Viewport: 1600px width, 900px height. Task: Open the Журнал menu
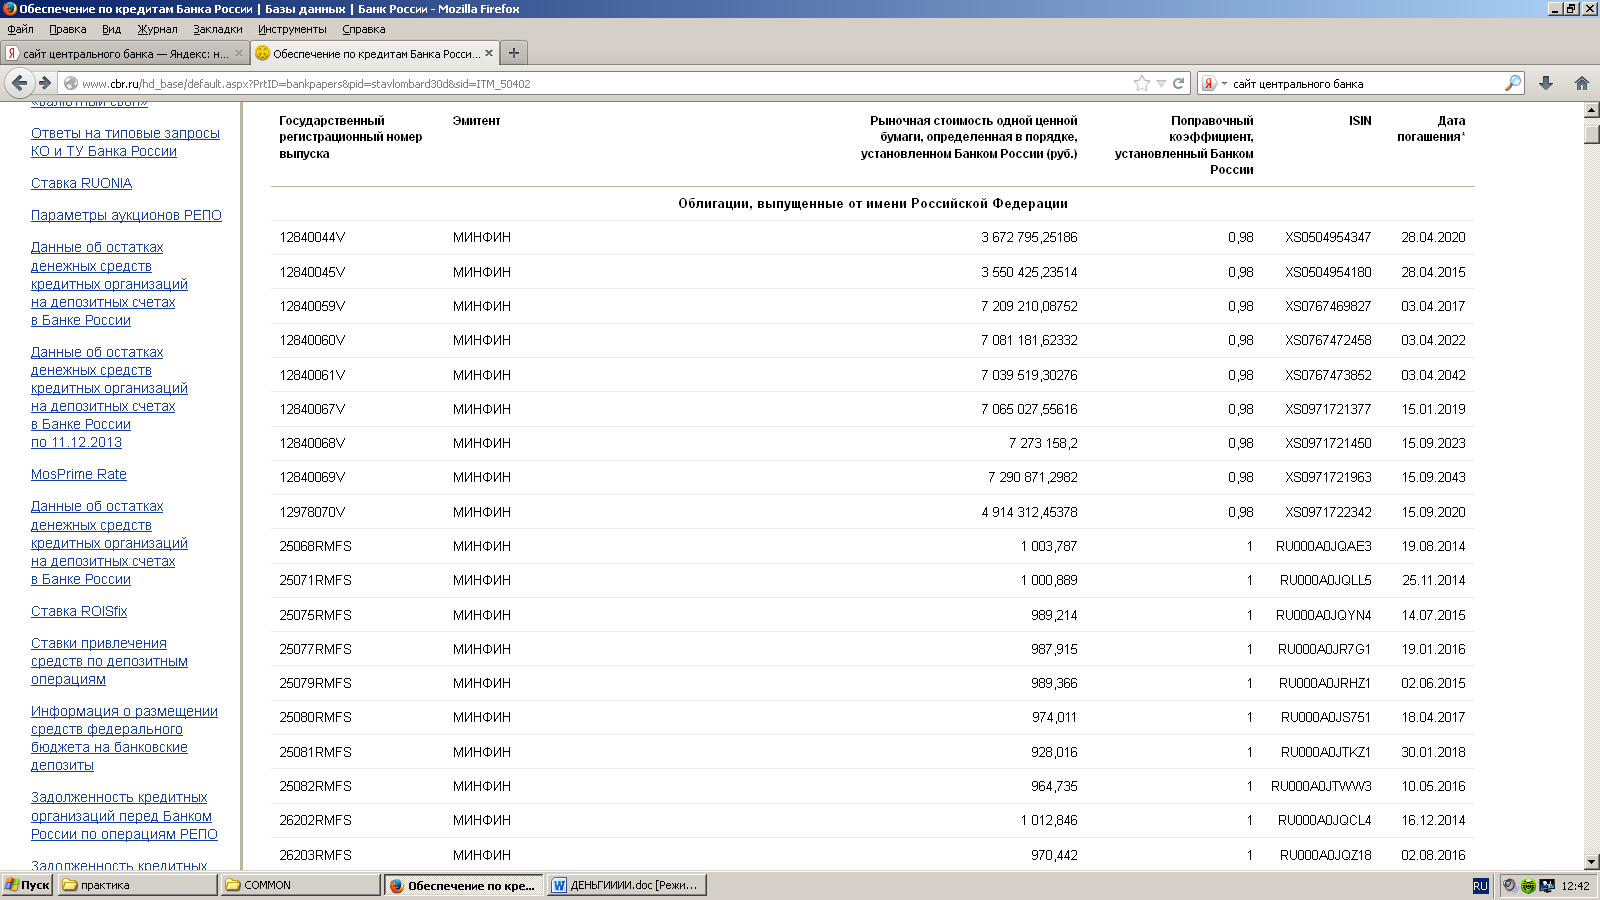coord(157,29)
